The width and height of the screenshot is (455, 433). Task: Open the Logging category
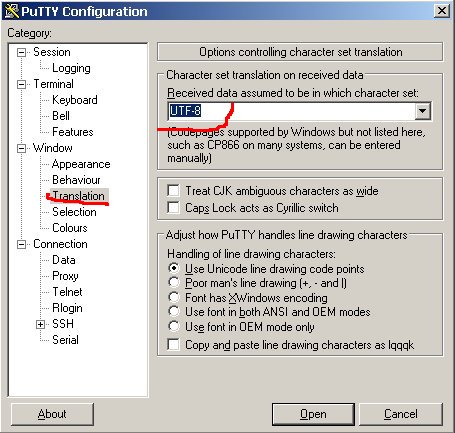point(71,68)
